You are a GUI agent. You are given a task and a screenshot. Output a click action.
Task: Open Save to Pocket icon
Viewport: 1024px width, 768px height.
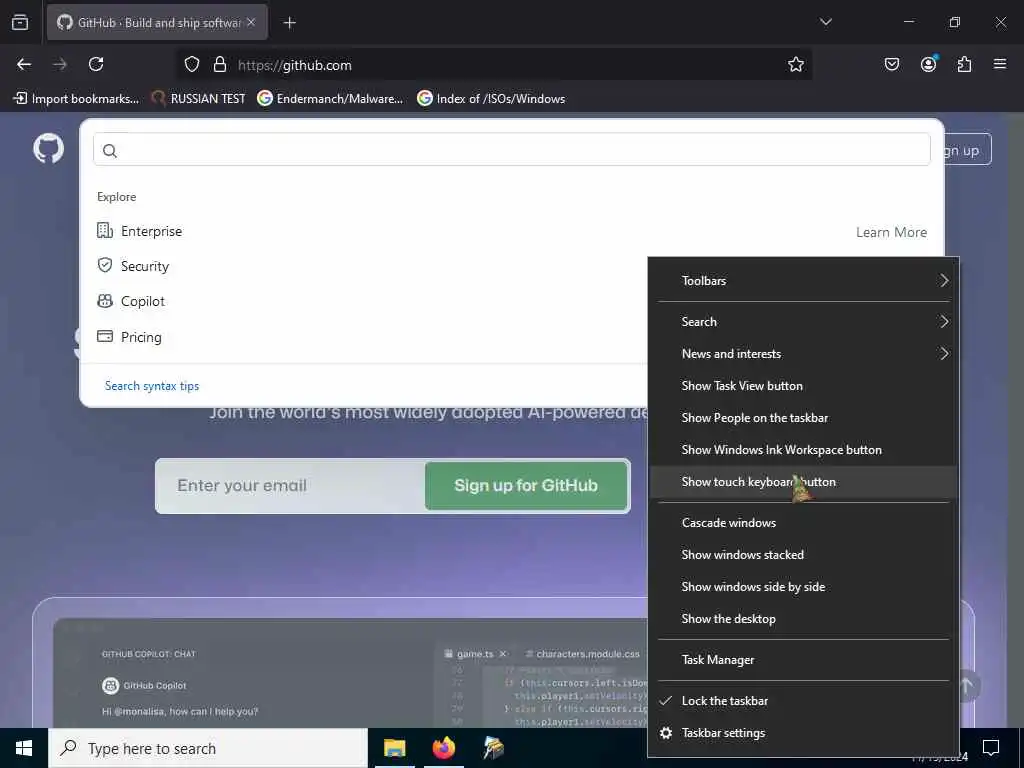(x=891, y=64)
